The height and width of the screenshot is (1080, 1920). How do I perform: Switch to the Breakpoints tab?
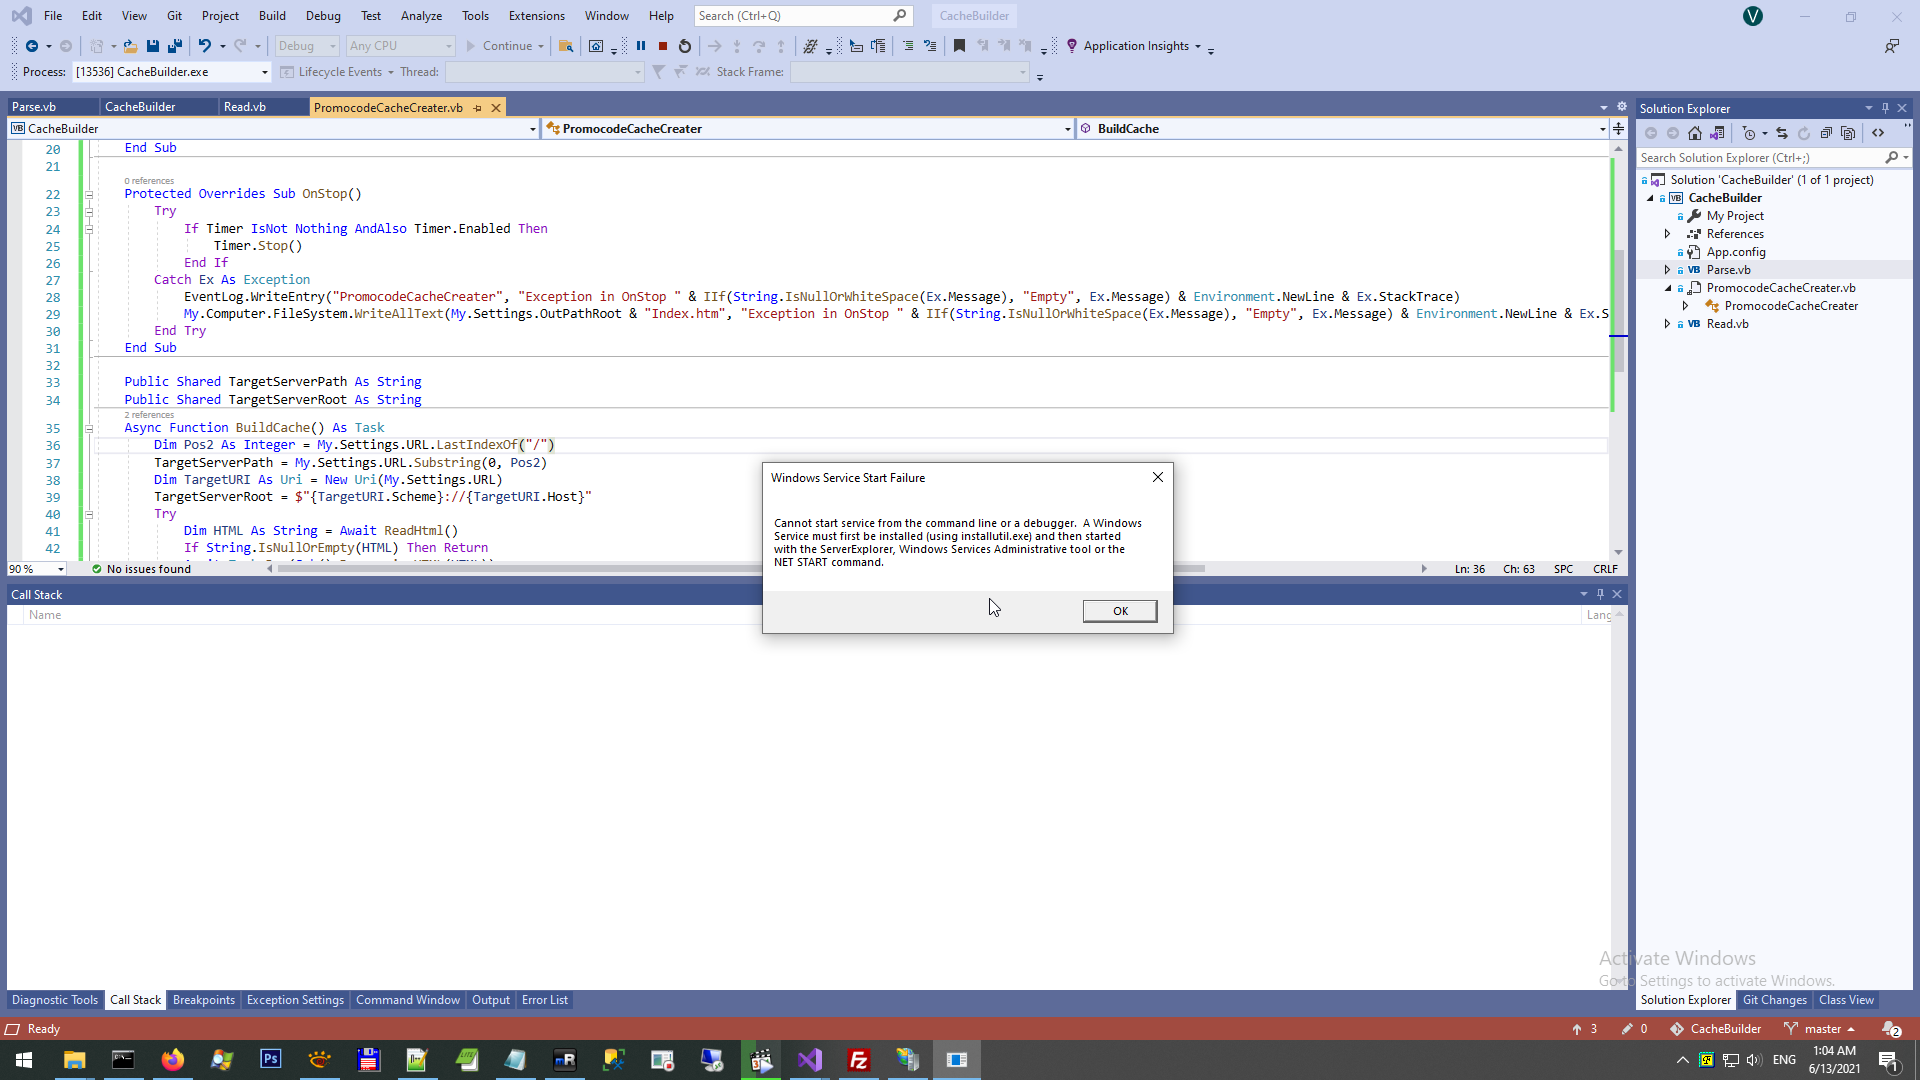point(203,1000)
